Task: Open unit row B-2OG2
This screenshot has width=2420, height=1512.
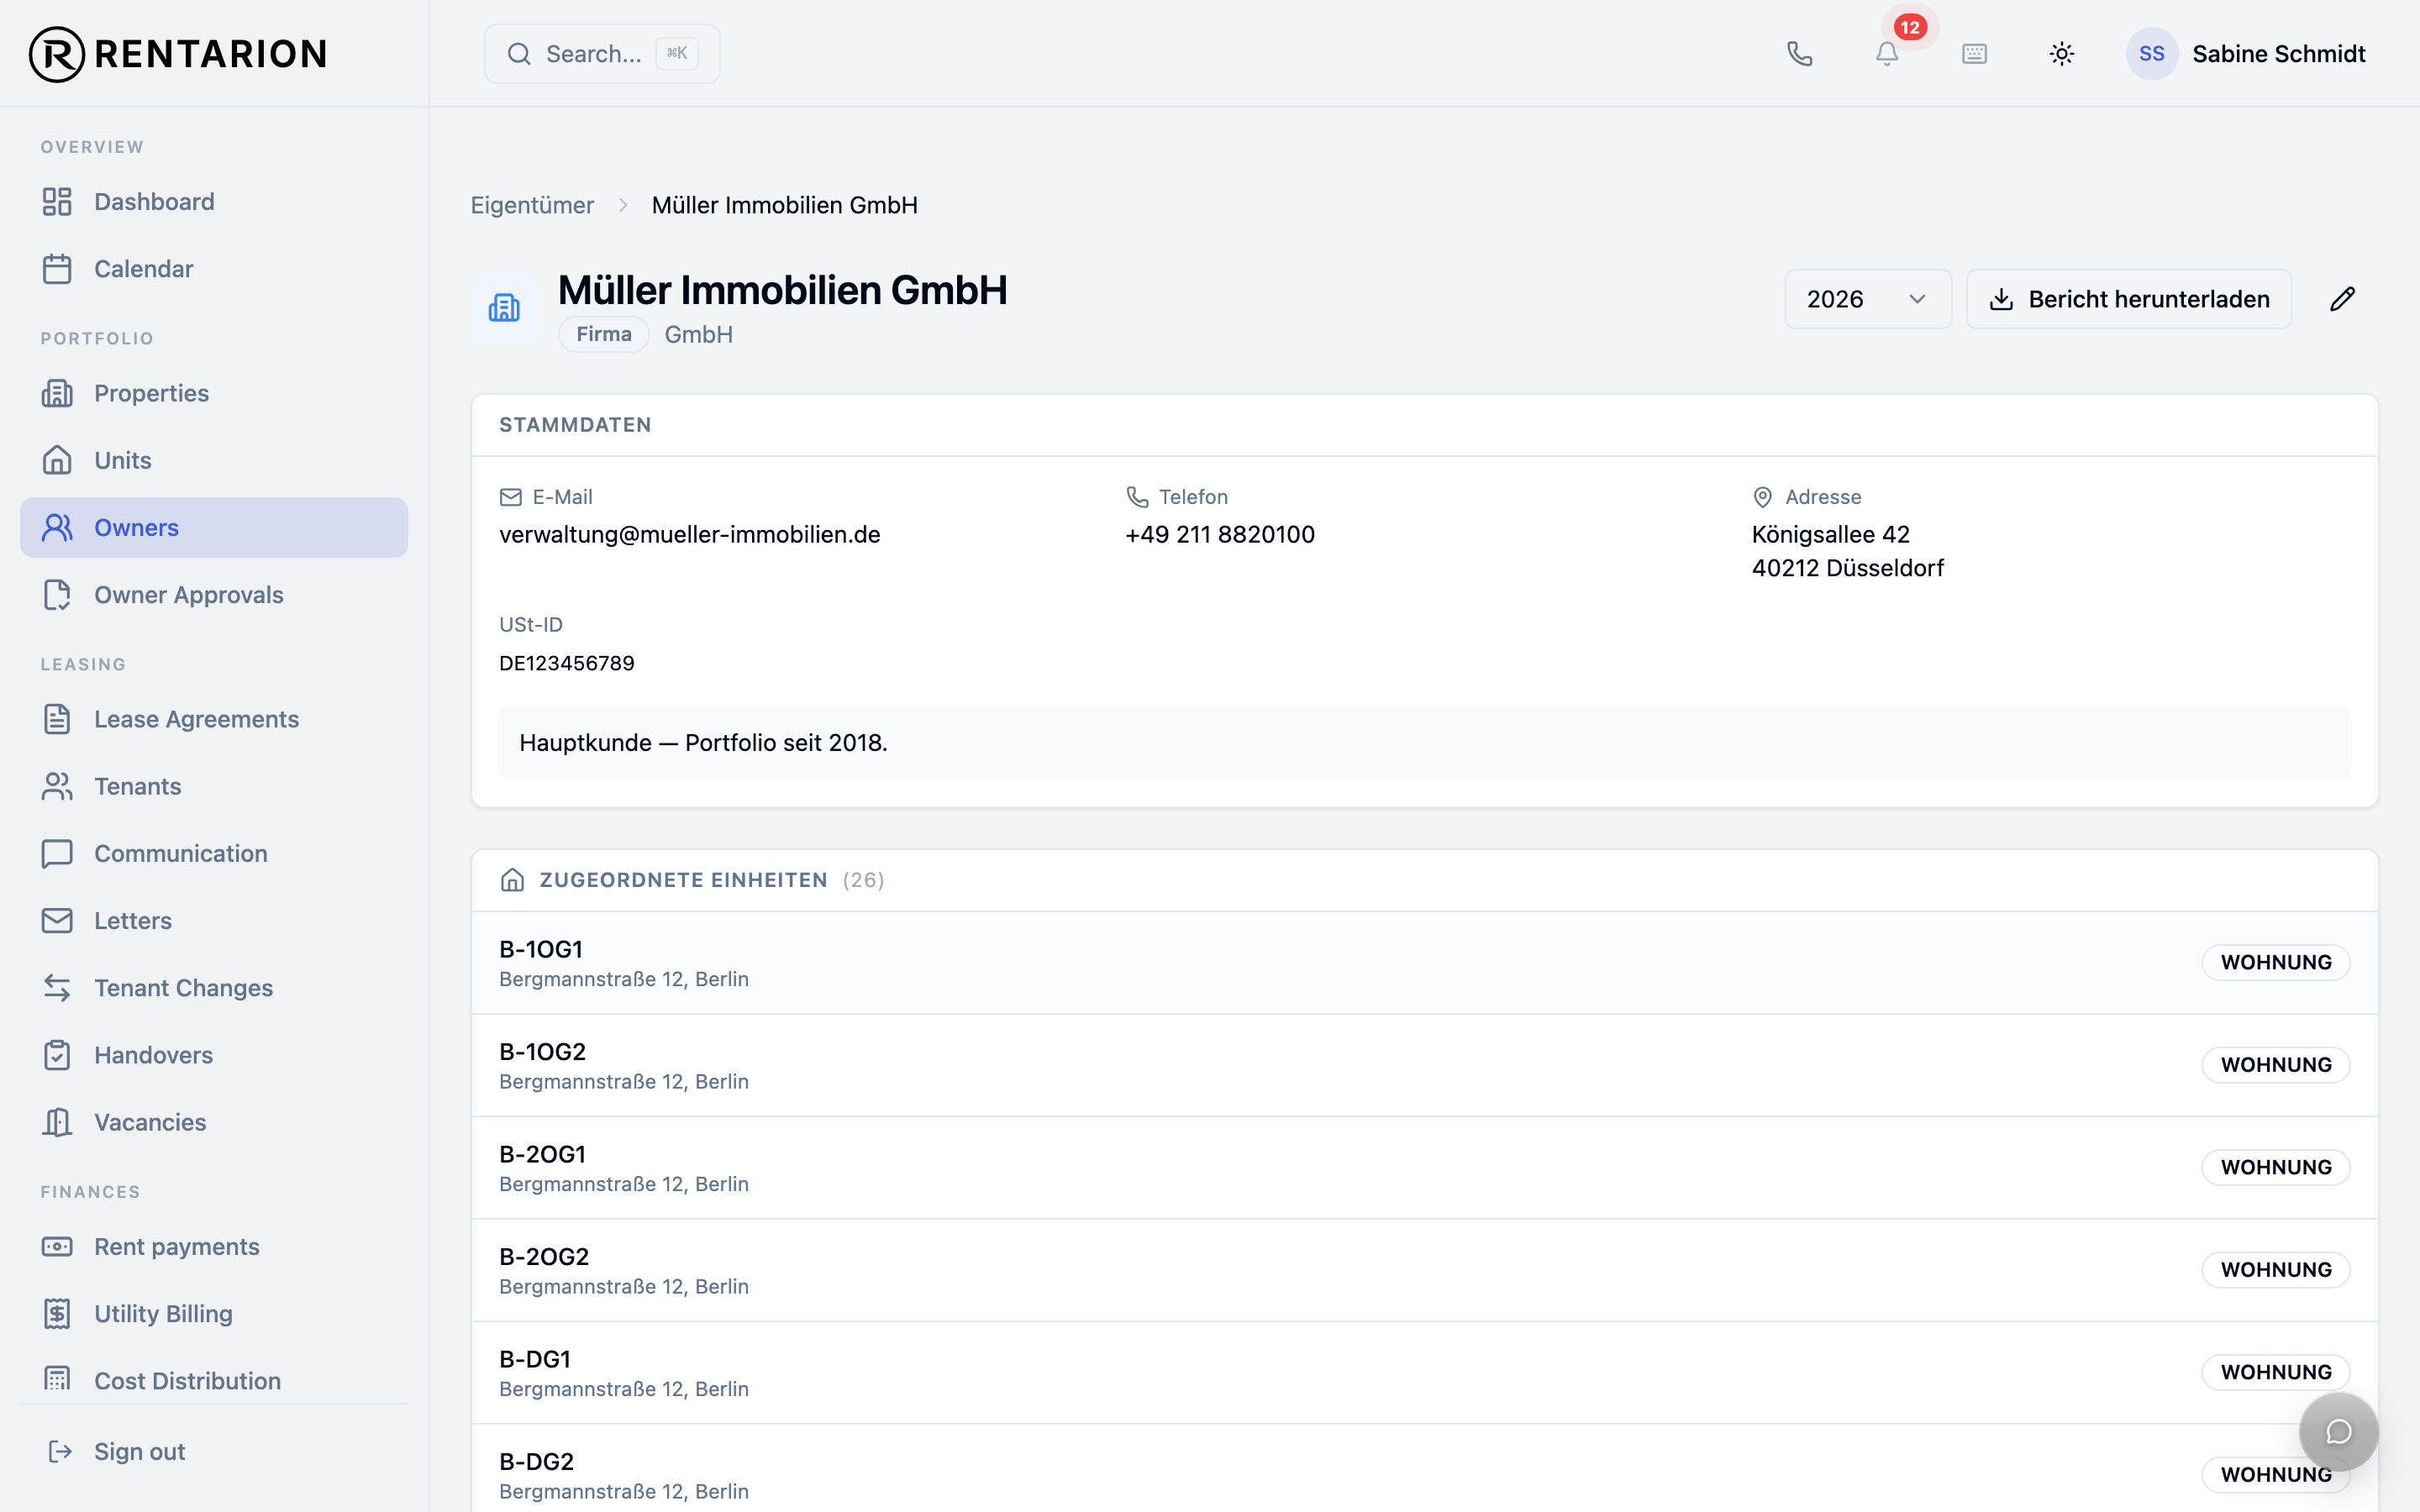Action: point(1424,1270)
